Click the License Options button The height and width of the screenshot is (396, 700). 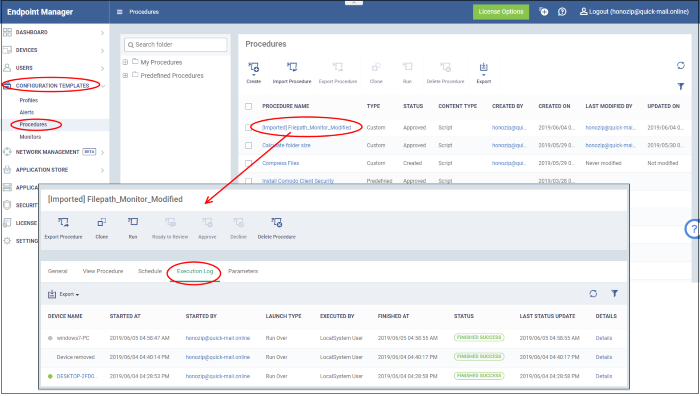(501, 12)
